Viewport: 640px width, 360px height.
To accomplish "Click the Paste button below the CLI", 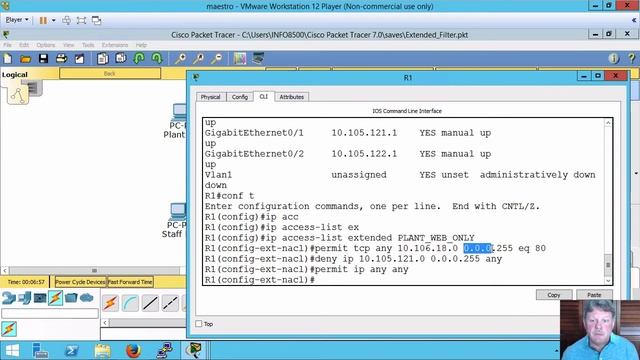I will coord(594,295).
